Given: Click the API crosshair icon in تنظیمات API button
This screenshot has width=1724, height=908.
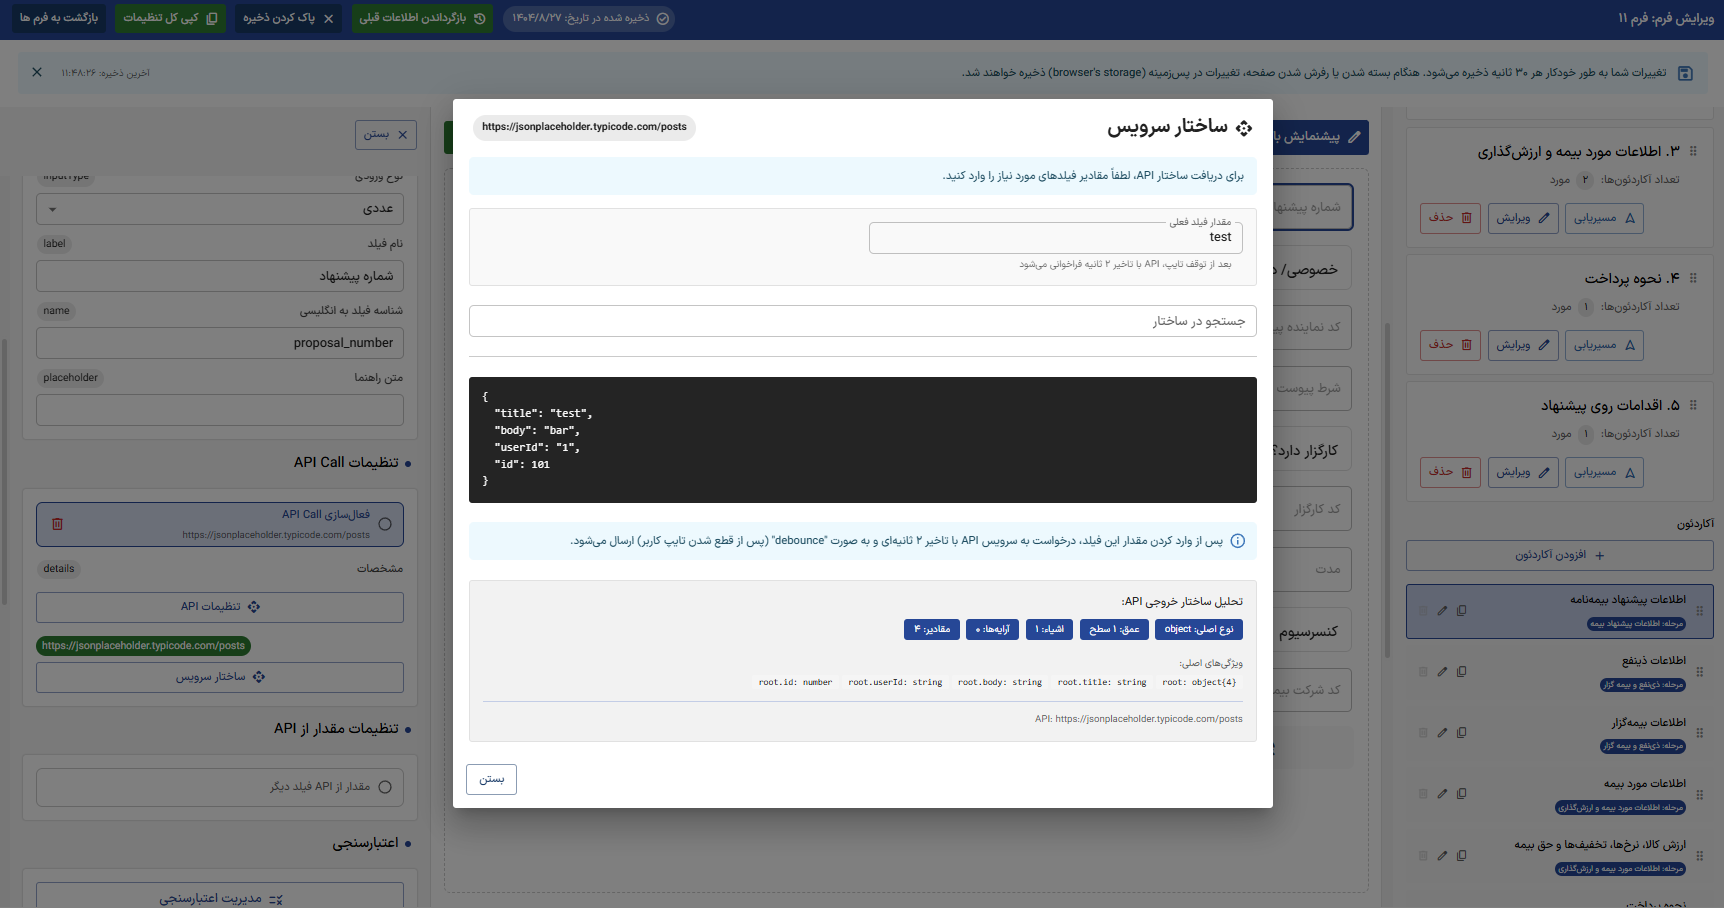Looking at the screenshot, I should click(255, 606).
